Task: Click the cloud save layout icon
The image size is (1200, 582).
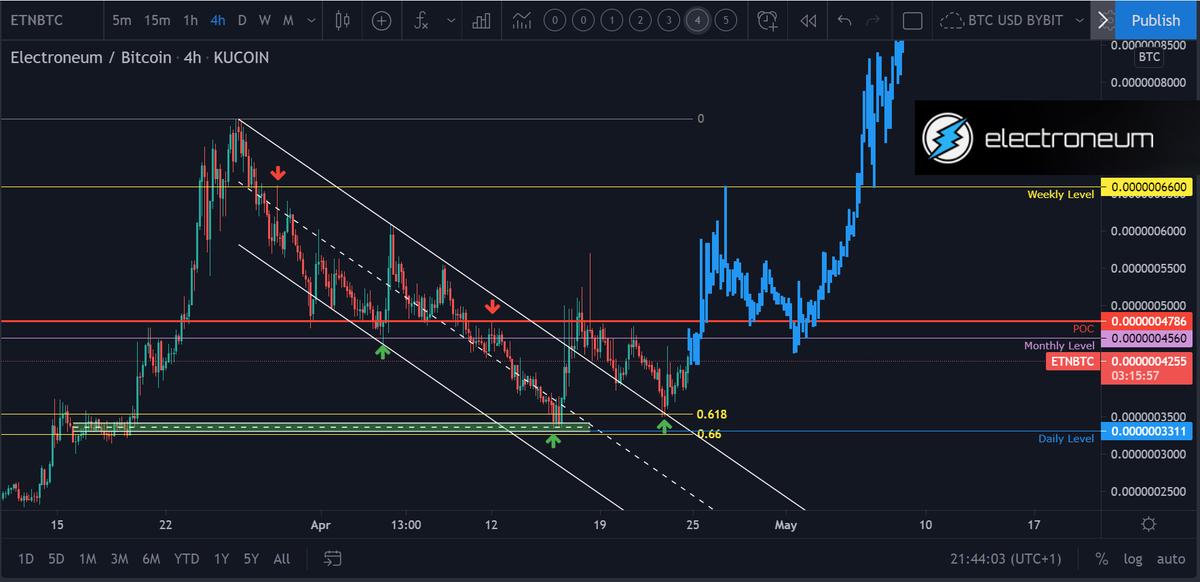Action: [953, 20]
